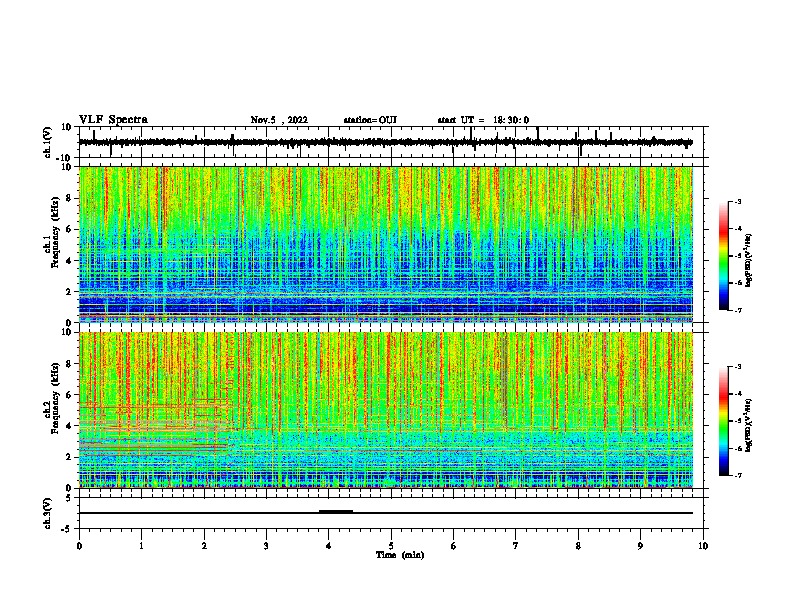Image resolution: width=792 pixels, height=612 pixels.
Task: Click the "1" tick on the time axis
Action: click(141, 546)
